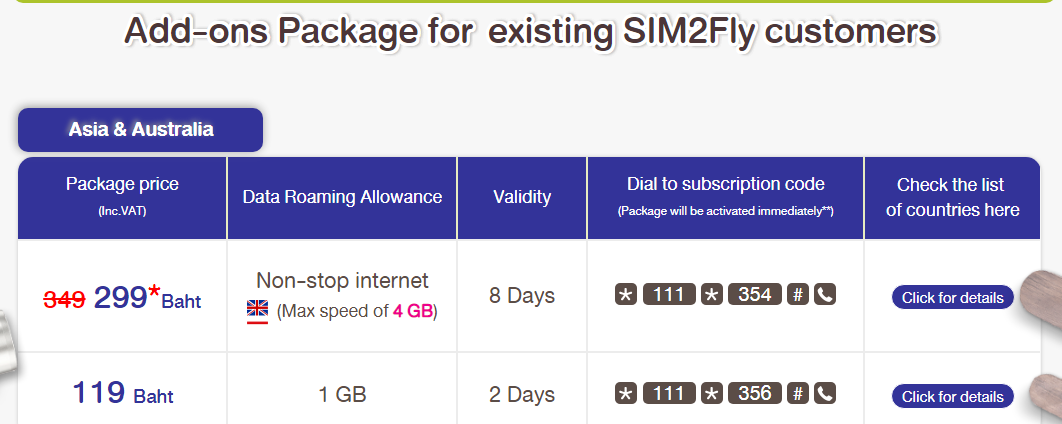Click the second star key before 356
The height and width of the screenshot is (424, 1062).
pyautogui.click(x=712, y=394)
